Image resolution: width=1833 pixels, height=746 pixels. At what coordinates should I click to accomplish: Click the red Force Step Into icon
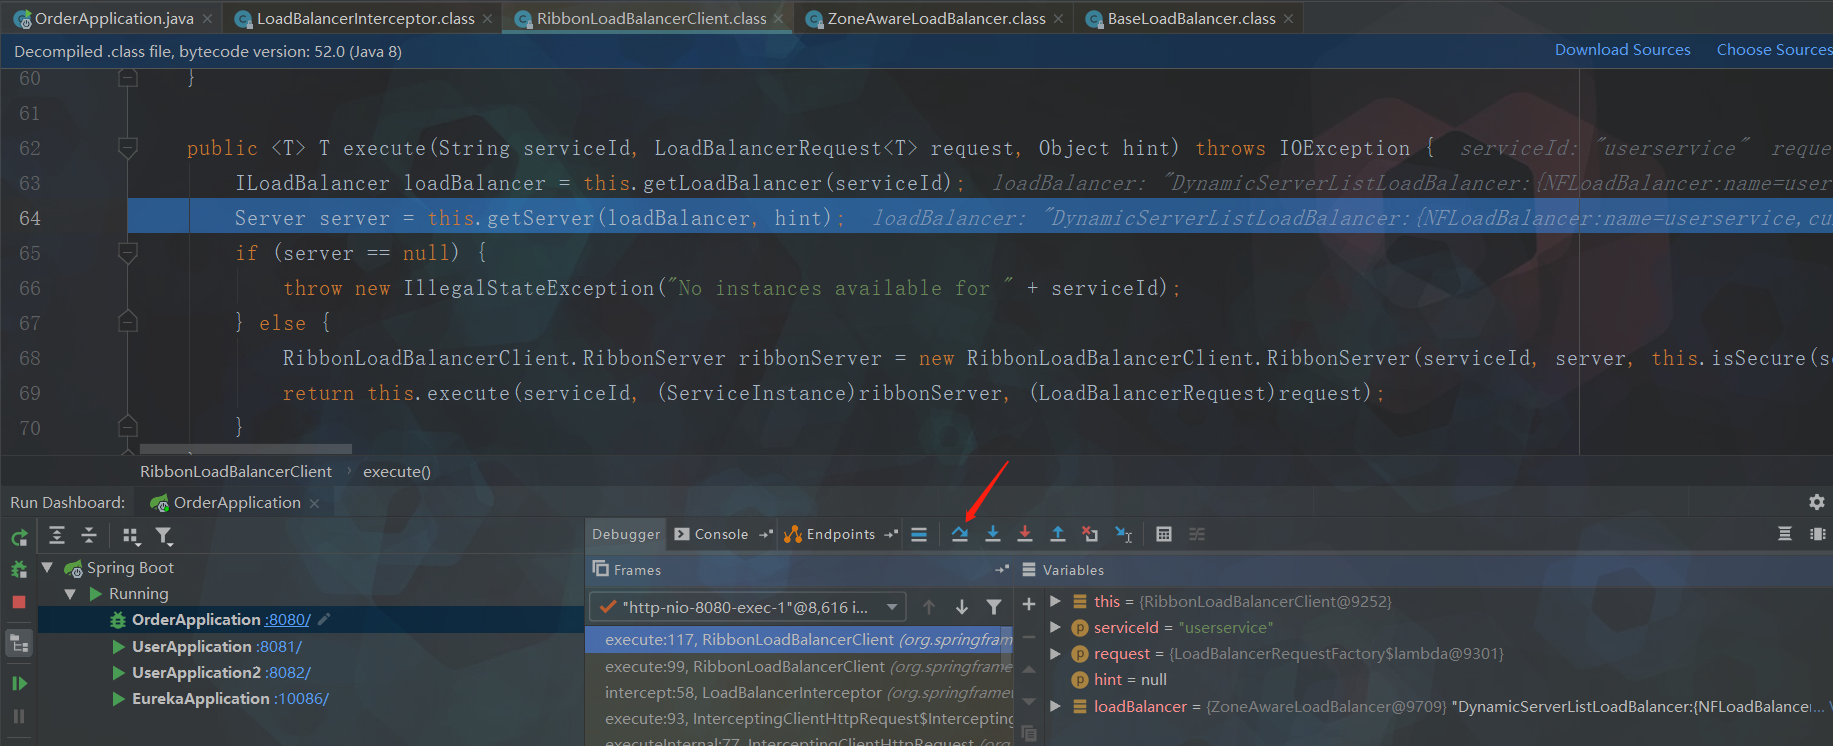[x=1025, y=534]
